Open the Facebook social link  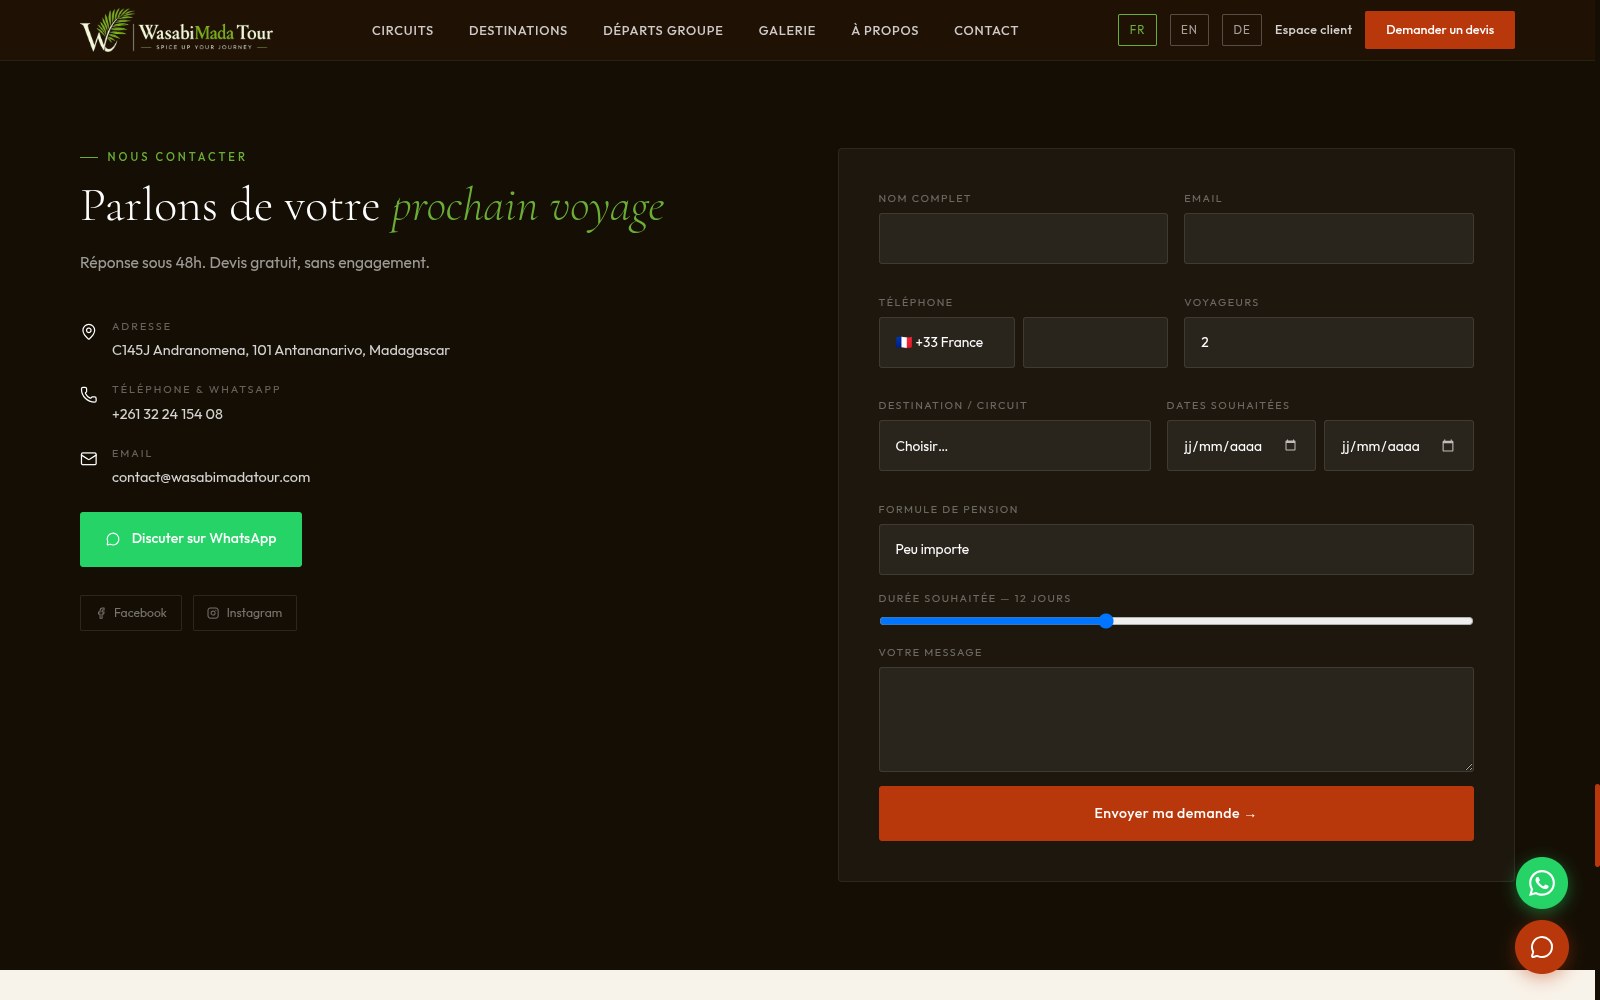pos(131,613)
